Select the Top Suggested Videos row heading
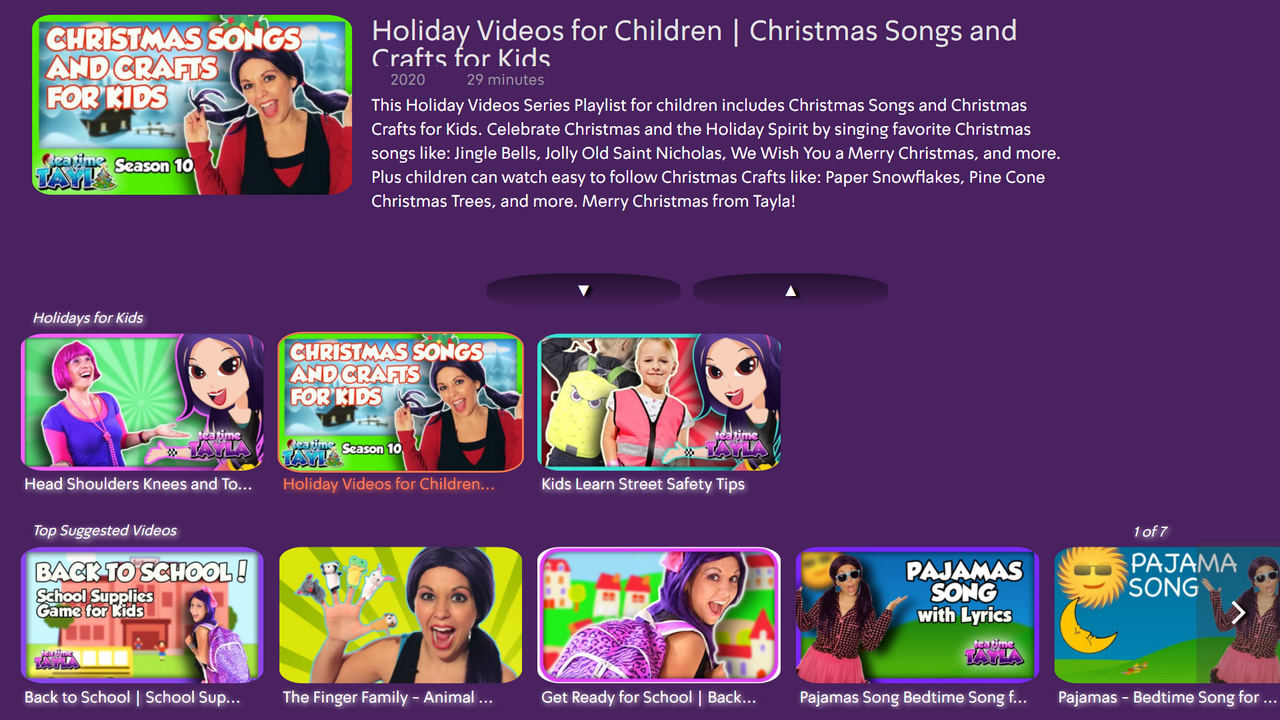The height and width of the screenshot is (720, 1280). [105, 531]
